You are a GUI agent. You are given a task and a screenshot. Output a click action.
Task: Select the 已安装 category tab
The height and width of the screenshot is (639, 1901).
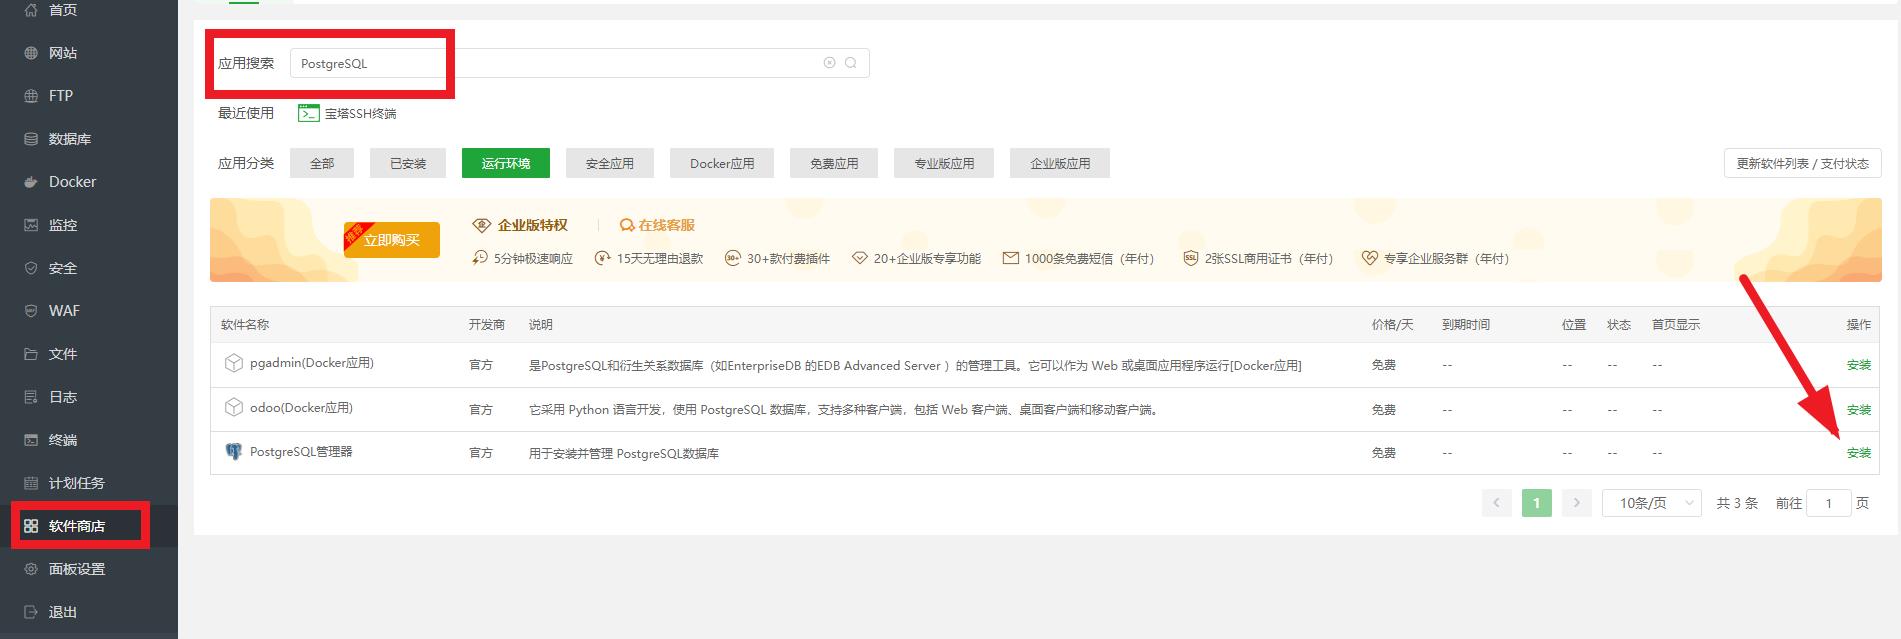click(408, 163)
